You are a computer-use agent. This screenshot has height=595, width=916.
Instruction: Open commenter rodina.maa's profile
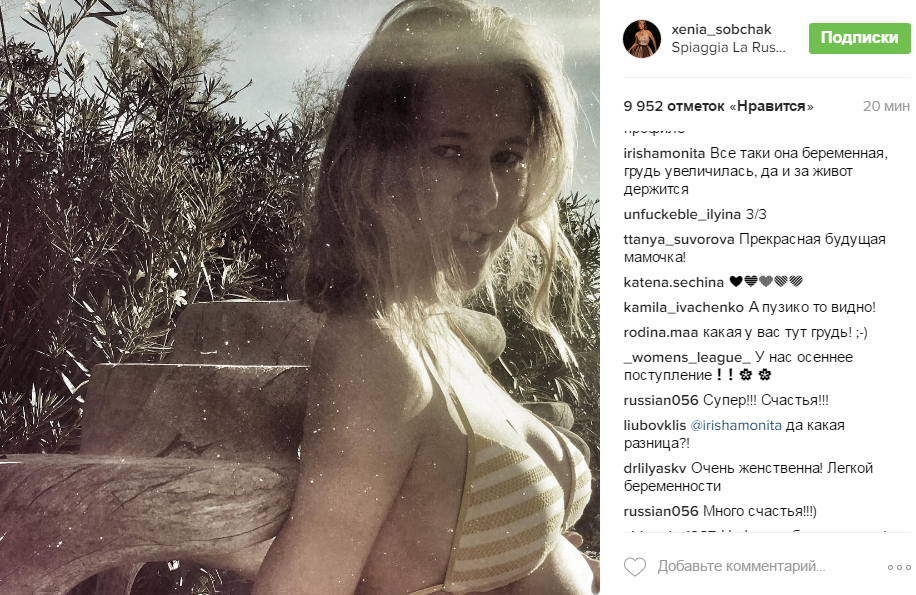(660, 332)
